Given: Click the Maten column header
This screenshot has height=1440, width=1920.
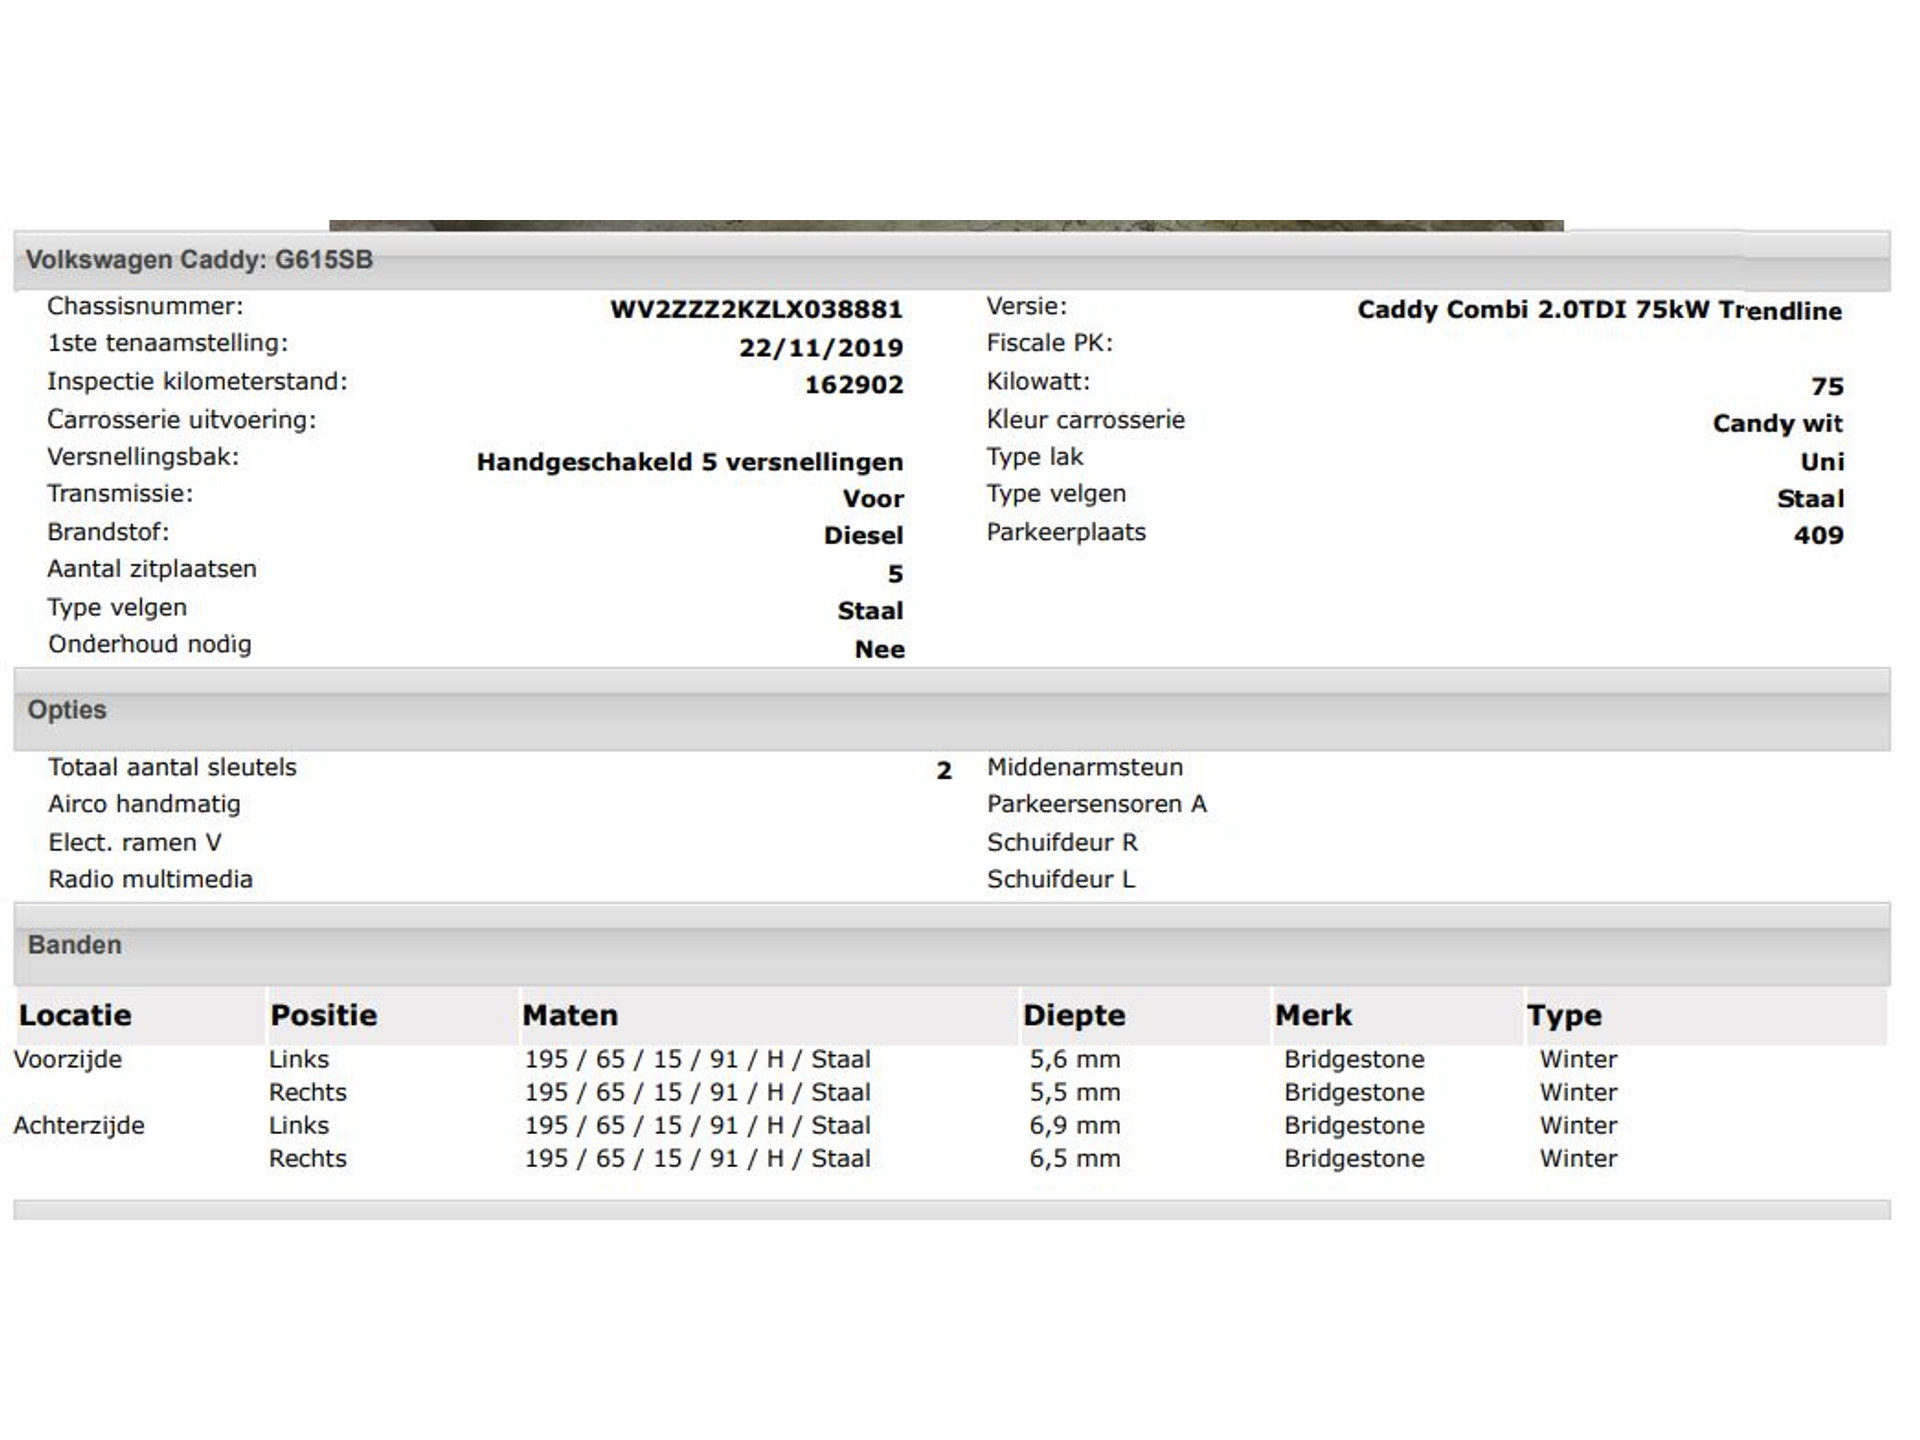Looking at the screenshot, I should (x=570, y=1016).
